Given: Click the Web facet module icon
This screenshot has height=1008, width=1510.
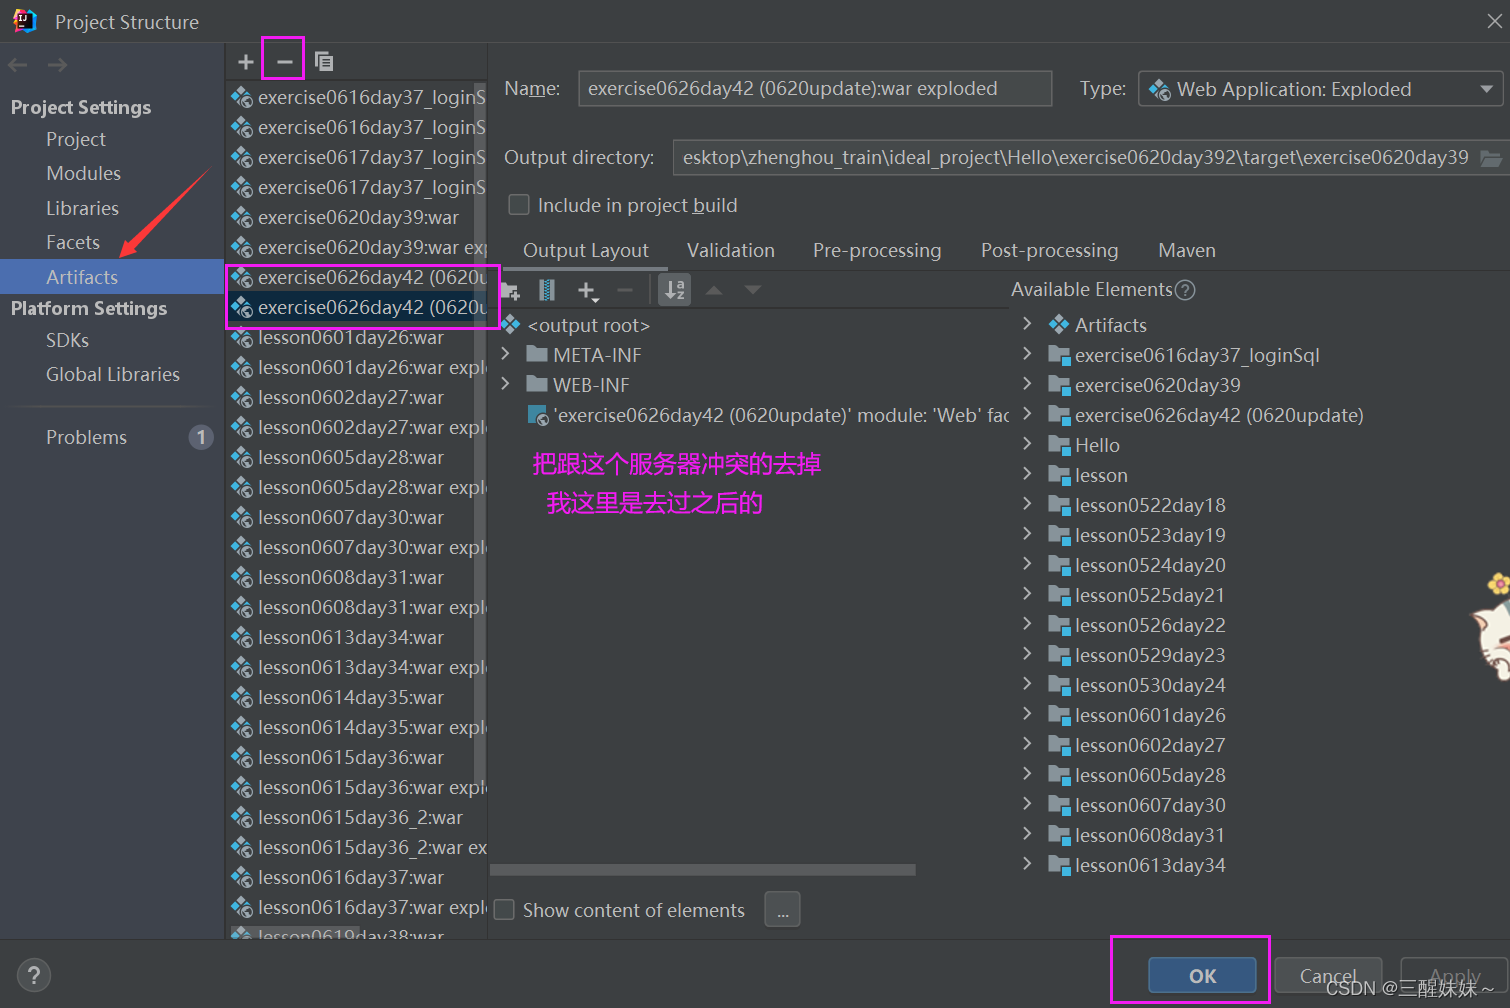Looking at the screenshot, I should click(x=538, y=415).
